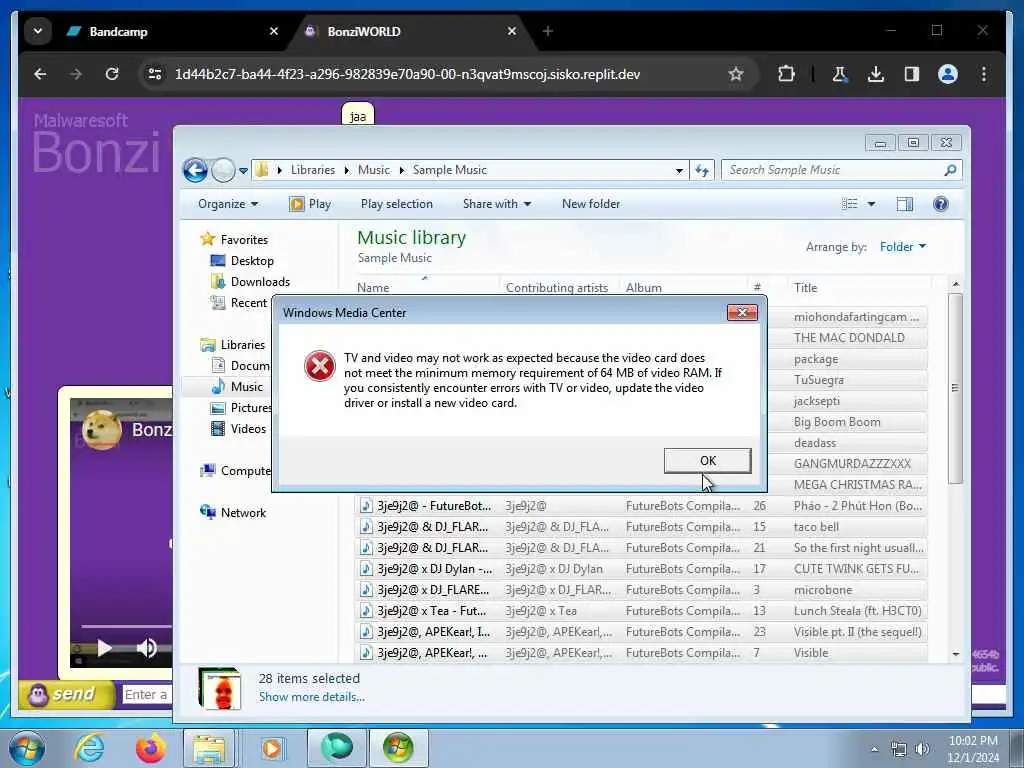Sort by the Album column header
The image size is (1024, 768).
(643, 287)
